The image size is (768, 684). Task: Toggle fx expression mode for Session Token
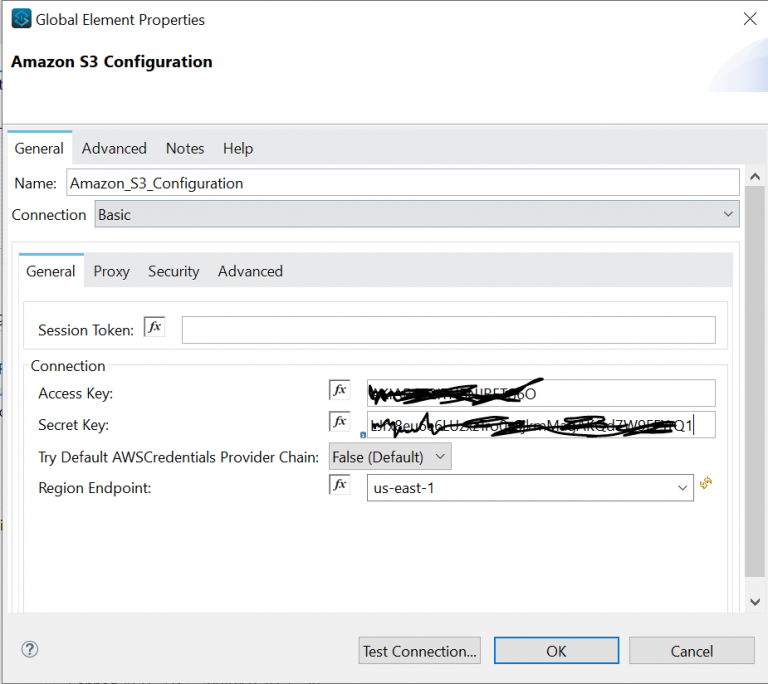click(x=154, y=327)
